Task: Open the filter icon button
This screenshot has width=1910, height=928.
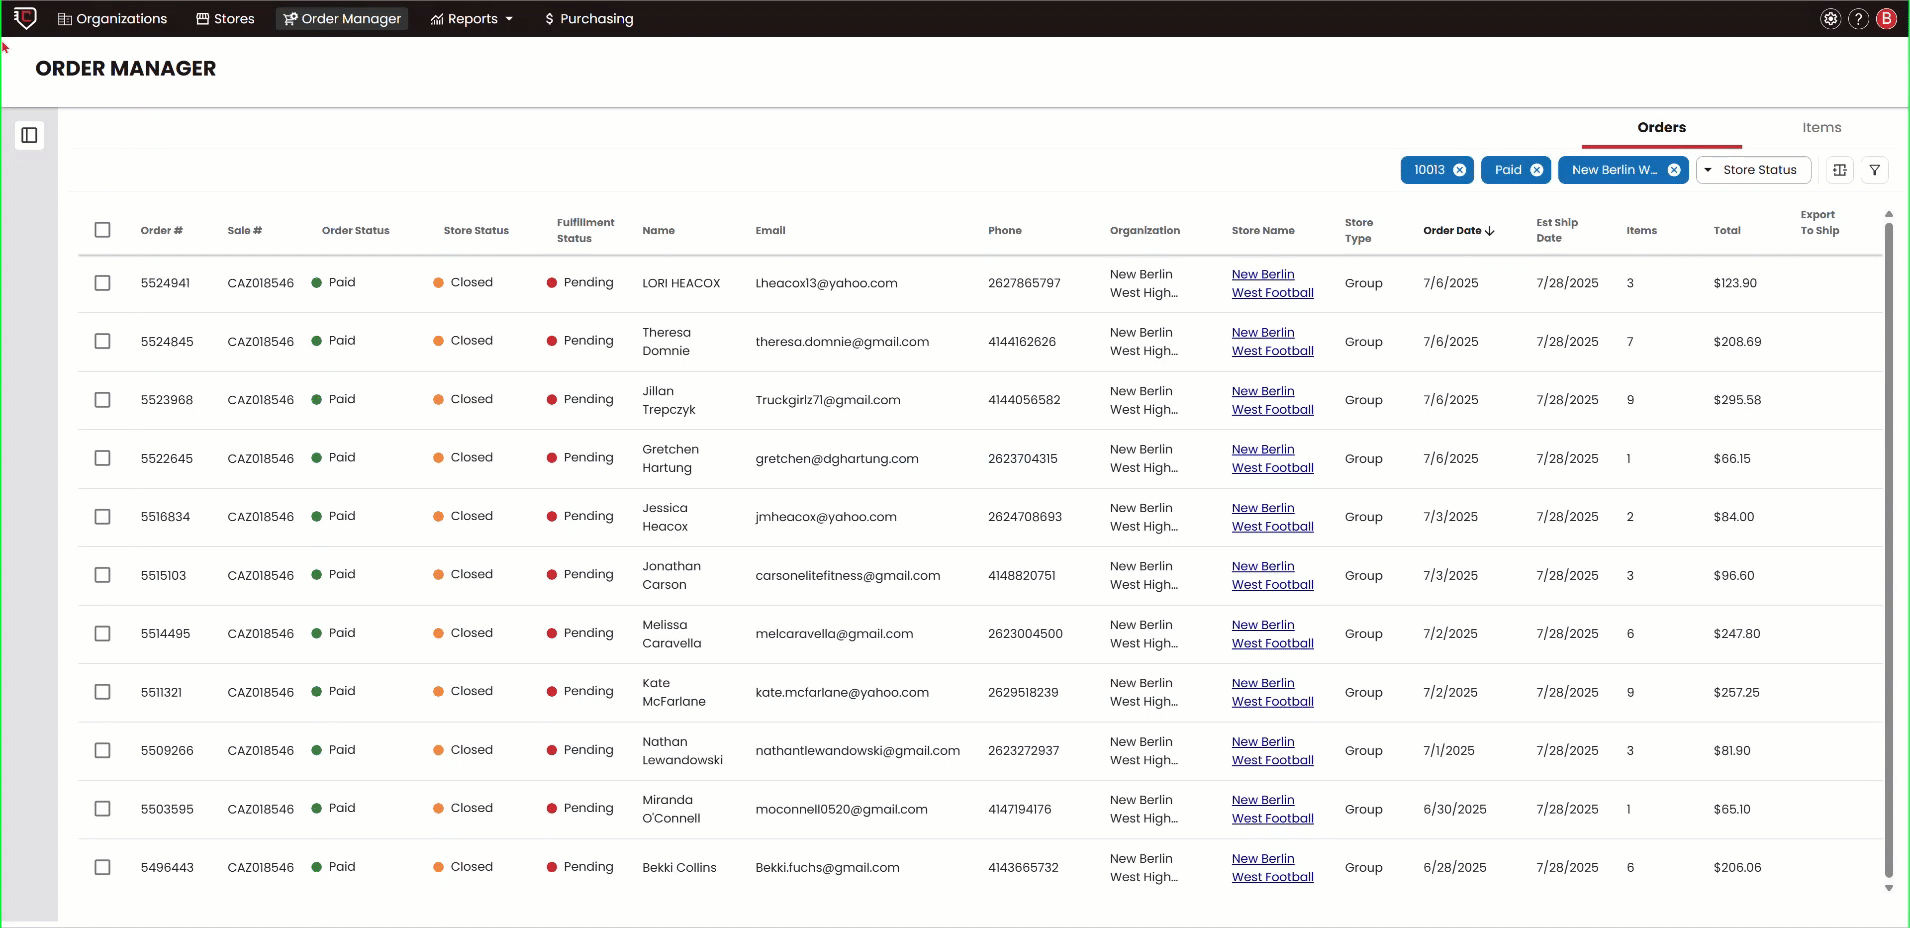Action: (1875, 170)
